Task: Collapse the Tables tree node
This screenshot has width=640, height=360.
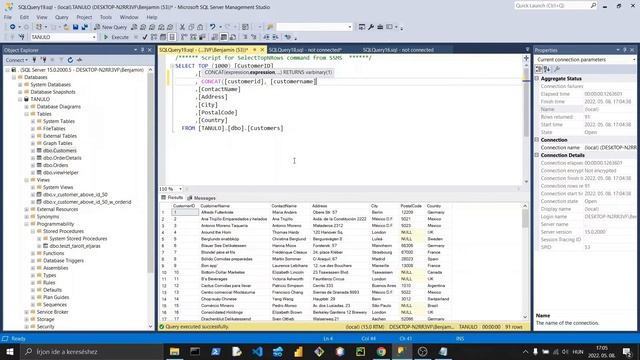Action: pyautogui.click(x=27, y=114)
